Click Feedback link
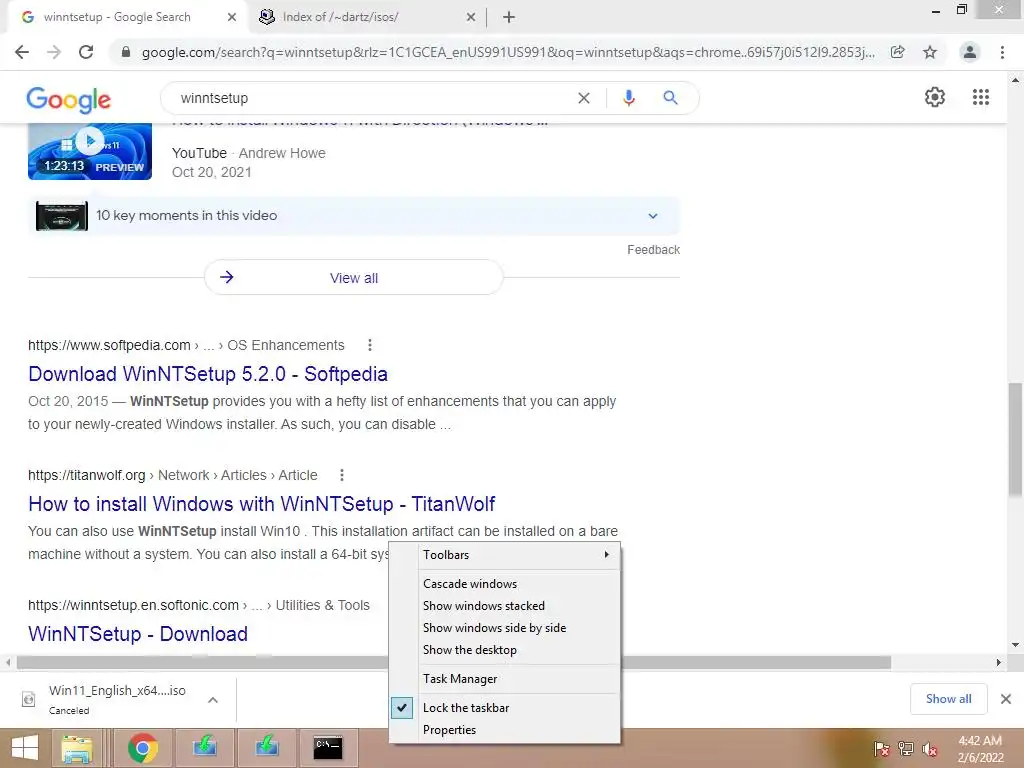 click(653, 249)
